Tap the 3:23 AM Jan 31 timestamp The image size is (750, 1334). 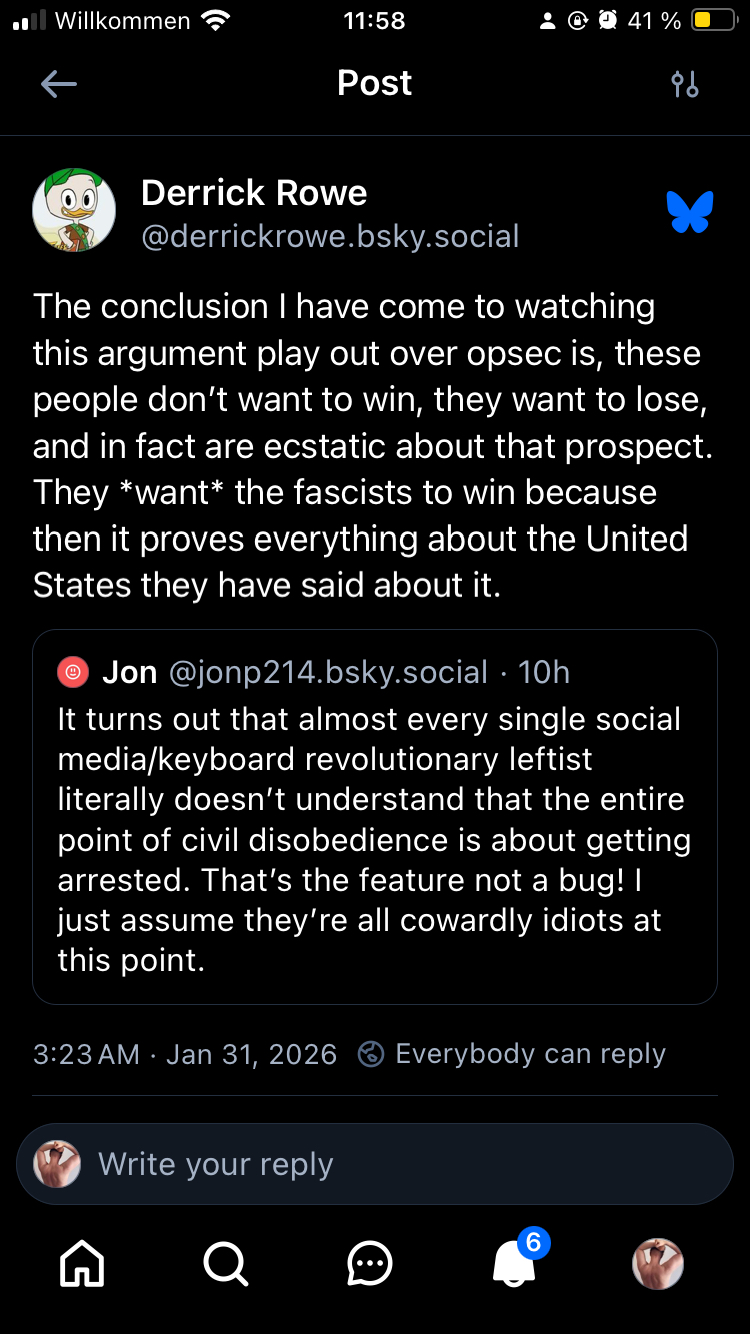[x=185, y=1054]
